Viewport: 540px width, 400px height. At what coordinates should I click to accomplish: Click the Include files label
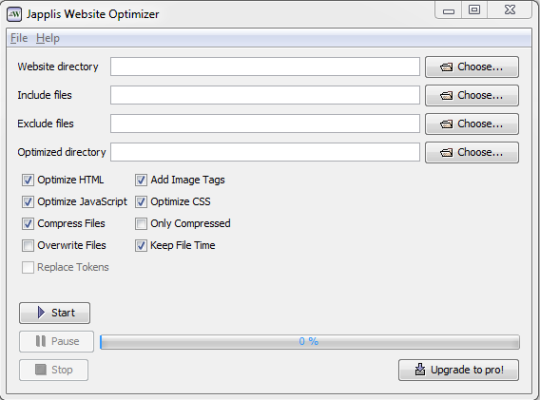click(45, 95)
